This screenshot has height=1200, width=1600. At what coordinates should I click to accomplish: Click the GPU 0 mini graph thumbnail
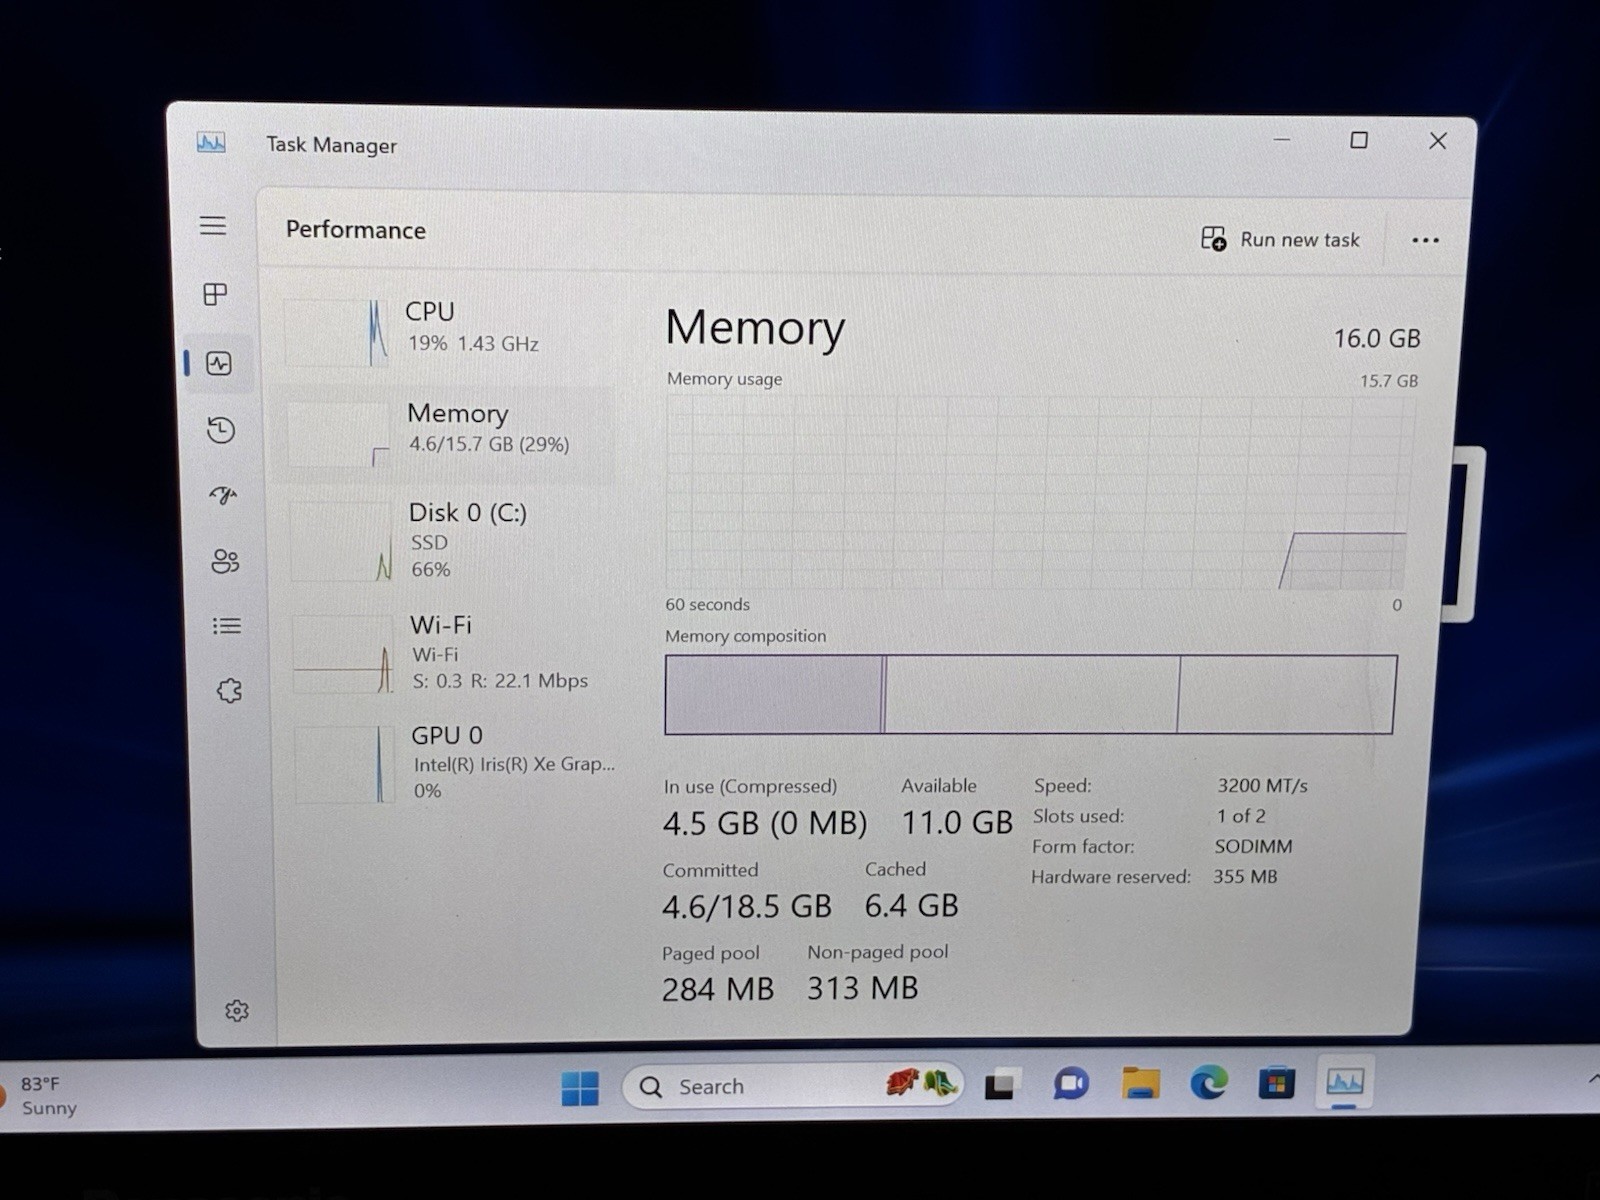tap(346, 765)
